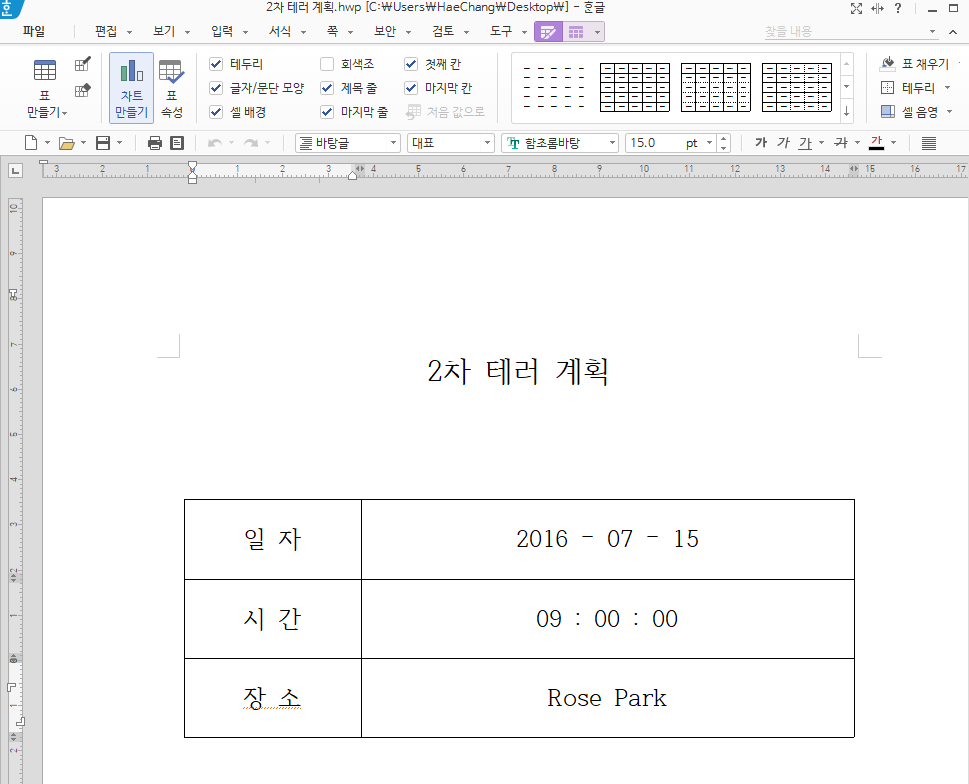Uncheck the 제목 줄 checkbox
Screen dimensions: 969x784
click(x=327, y=88)
